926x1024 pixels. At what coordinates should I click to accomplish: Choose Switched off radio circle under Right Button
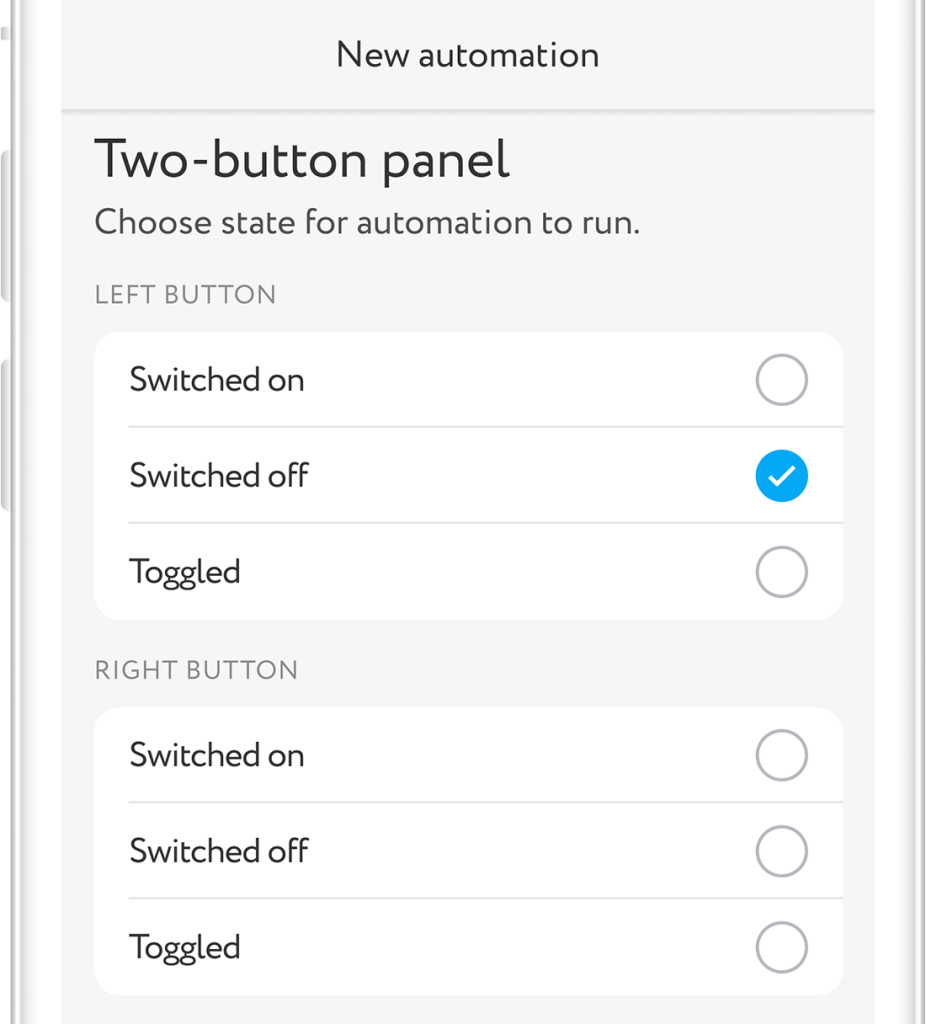781,851
